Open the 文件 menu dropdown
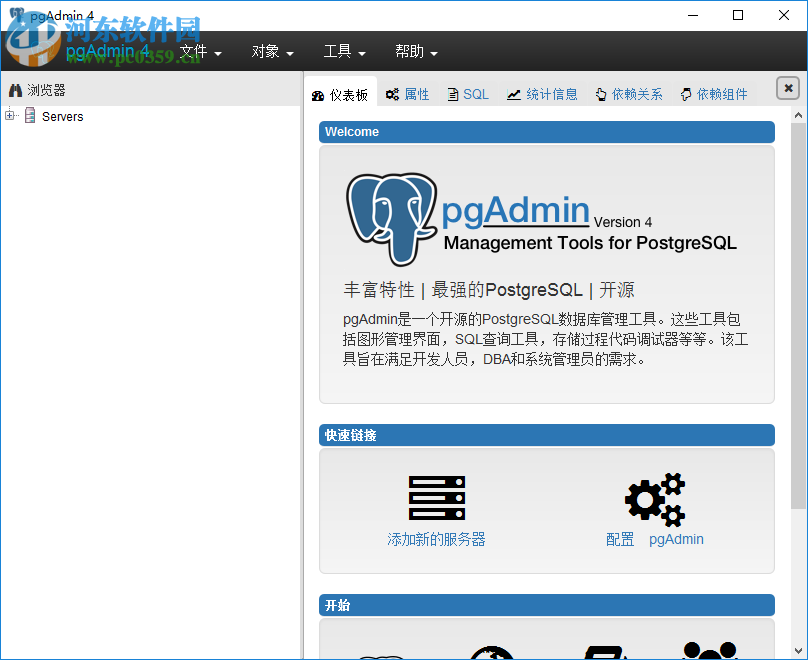The width and height of the screenshot is (808, 660). pyautogui.click(x=200, y=51)
